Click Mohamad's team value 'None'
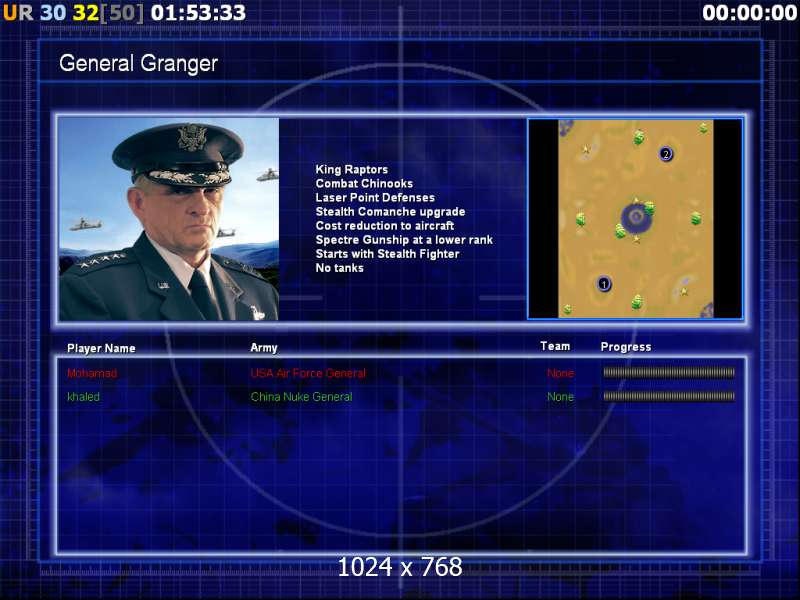 (x=561, y=373)
